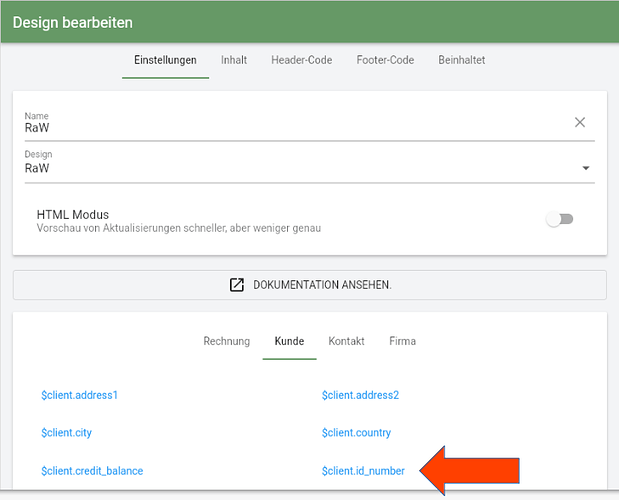The image size is (619, 500).
Task: Switch to the Inhalt tab
Action: pos(234,60)
